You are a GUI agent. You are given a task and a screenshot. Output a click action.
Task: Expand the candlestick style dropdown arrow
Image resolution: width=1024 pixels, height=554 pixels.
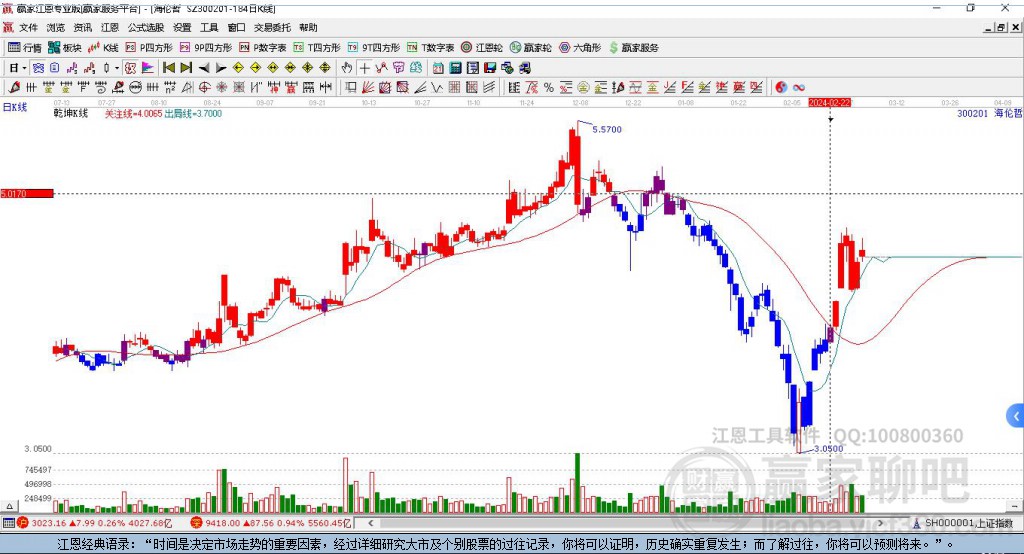point(117,68)
